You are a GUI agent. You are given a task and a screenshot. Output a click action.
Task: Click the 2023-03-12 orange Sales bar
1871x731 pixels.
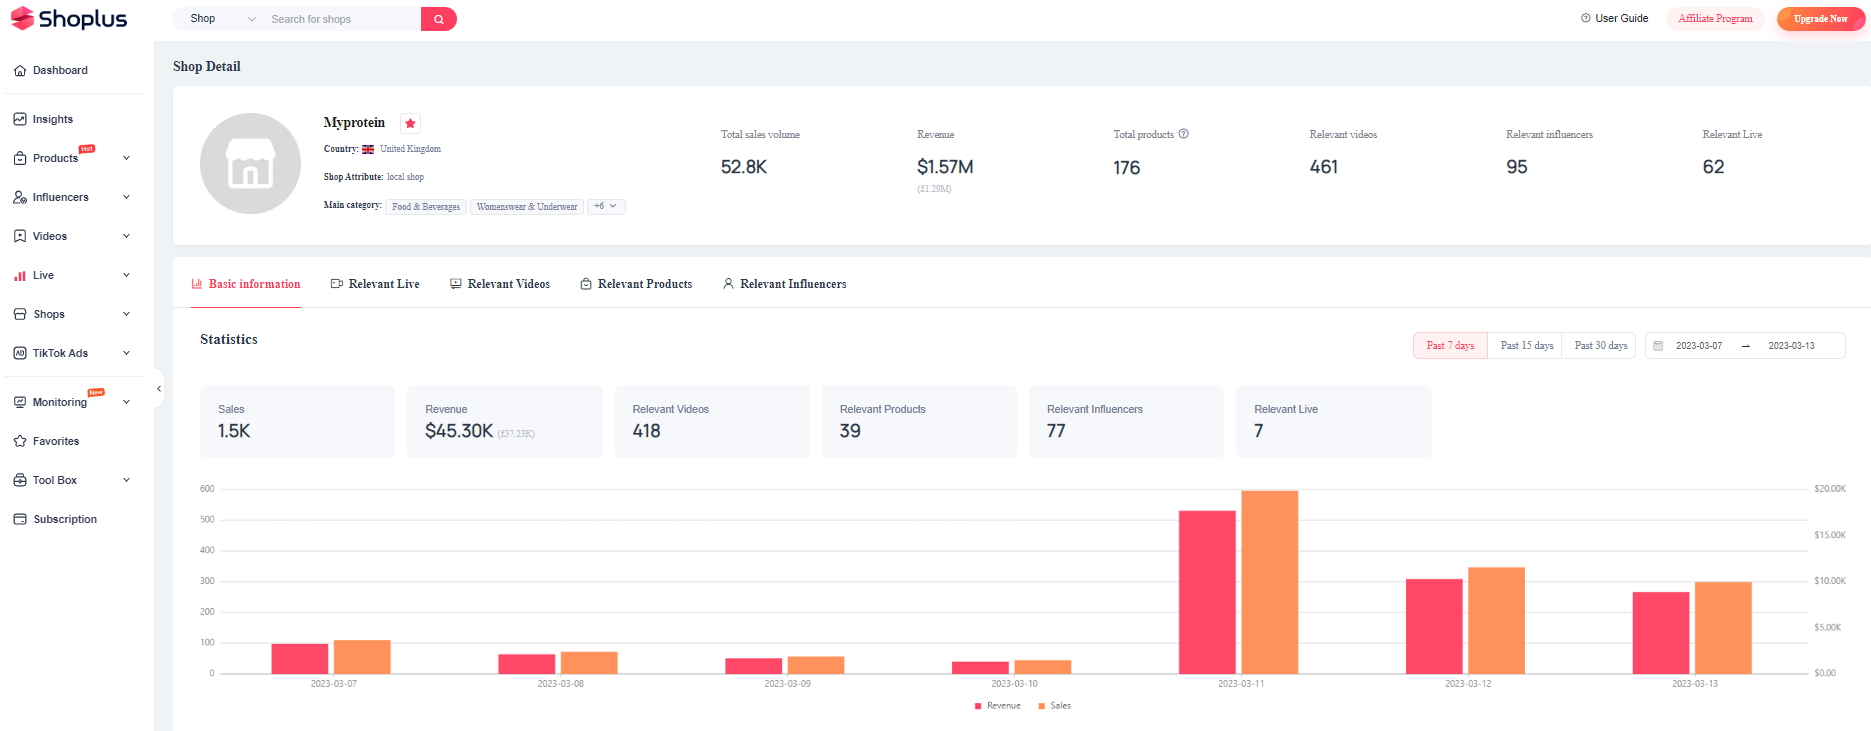(x=1496, y=620)
